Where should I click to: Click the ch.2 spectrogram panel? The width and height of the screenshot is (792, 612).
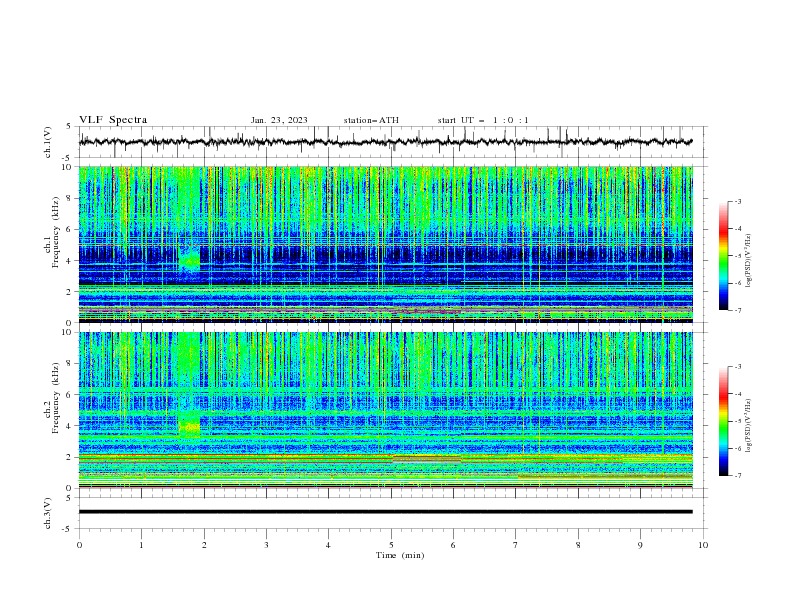click(385, 410)
